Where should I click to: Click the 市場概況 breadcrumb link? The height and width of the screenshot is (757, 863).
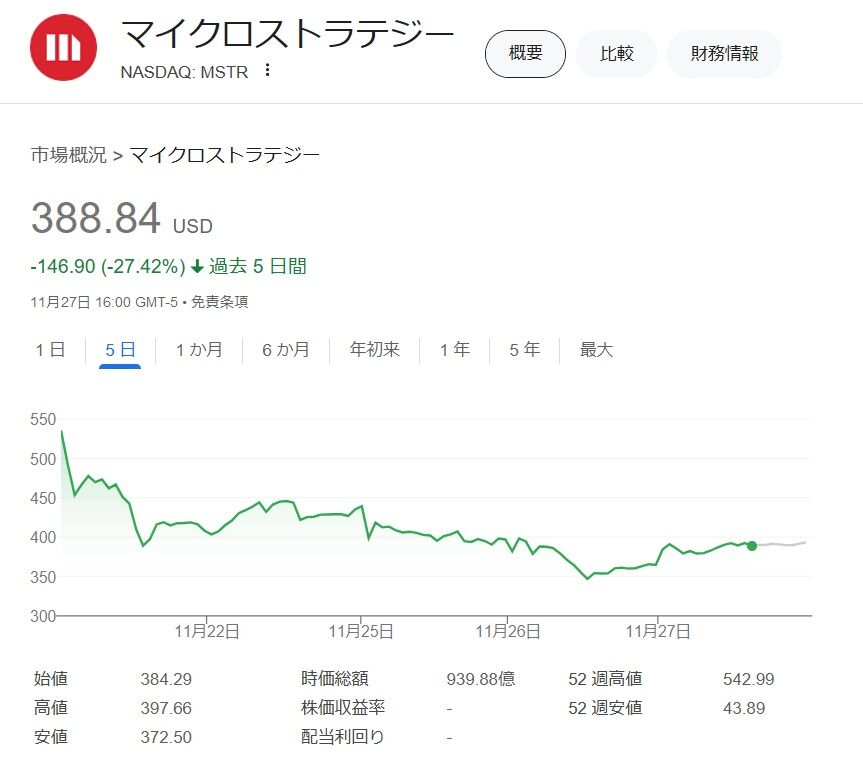point(68,155)
